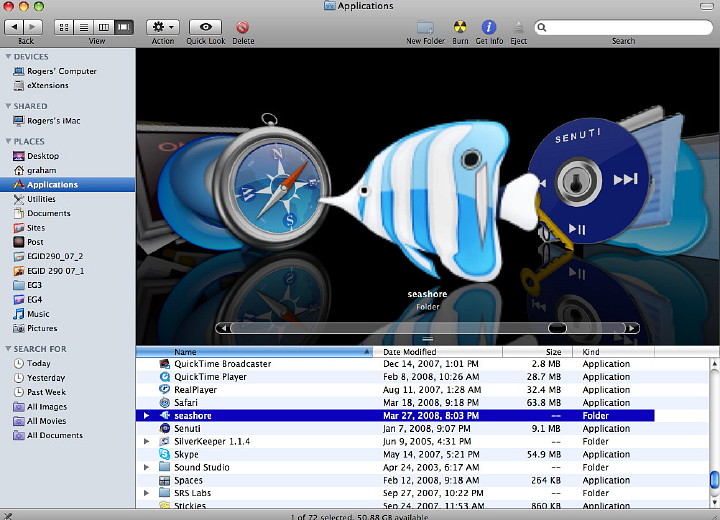Switch to column view mode

[104, 28]
